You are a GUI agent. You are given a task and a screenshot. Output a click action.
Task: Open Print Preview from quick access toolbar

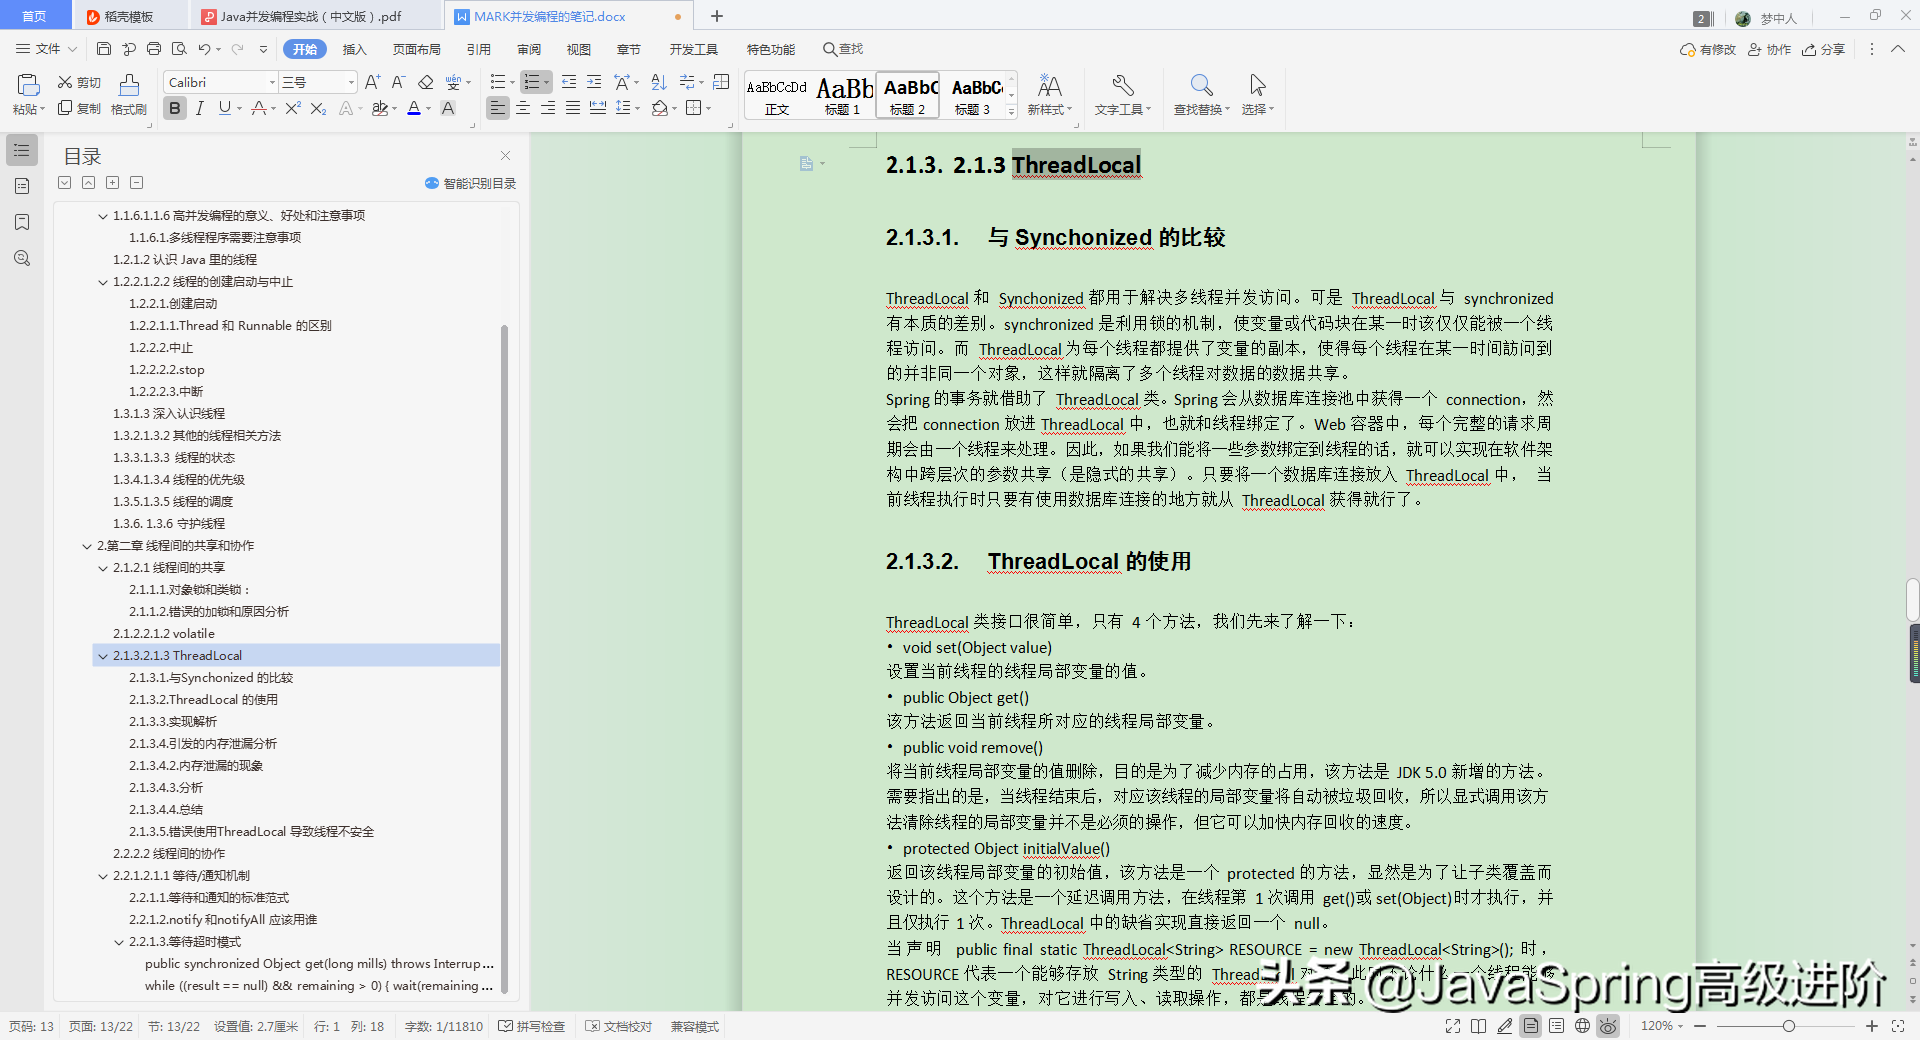(x=179, y=49)
